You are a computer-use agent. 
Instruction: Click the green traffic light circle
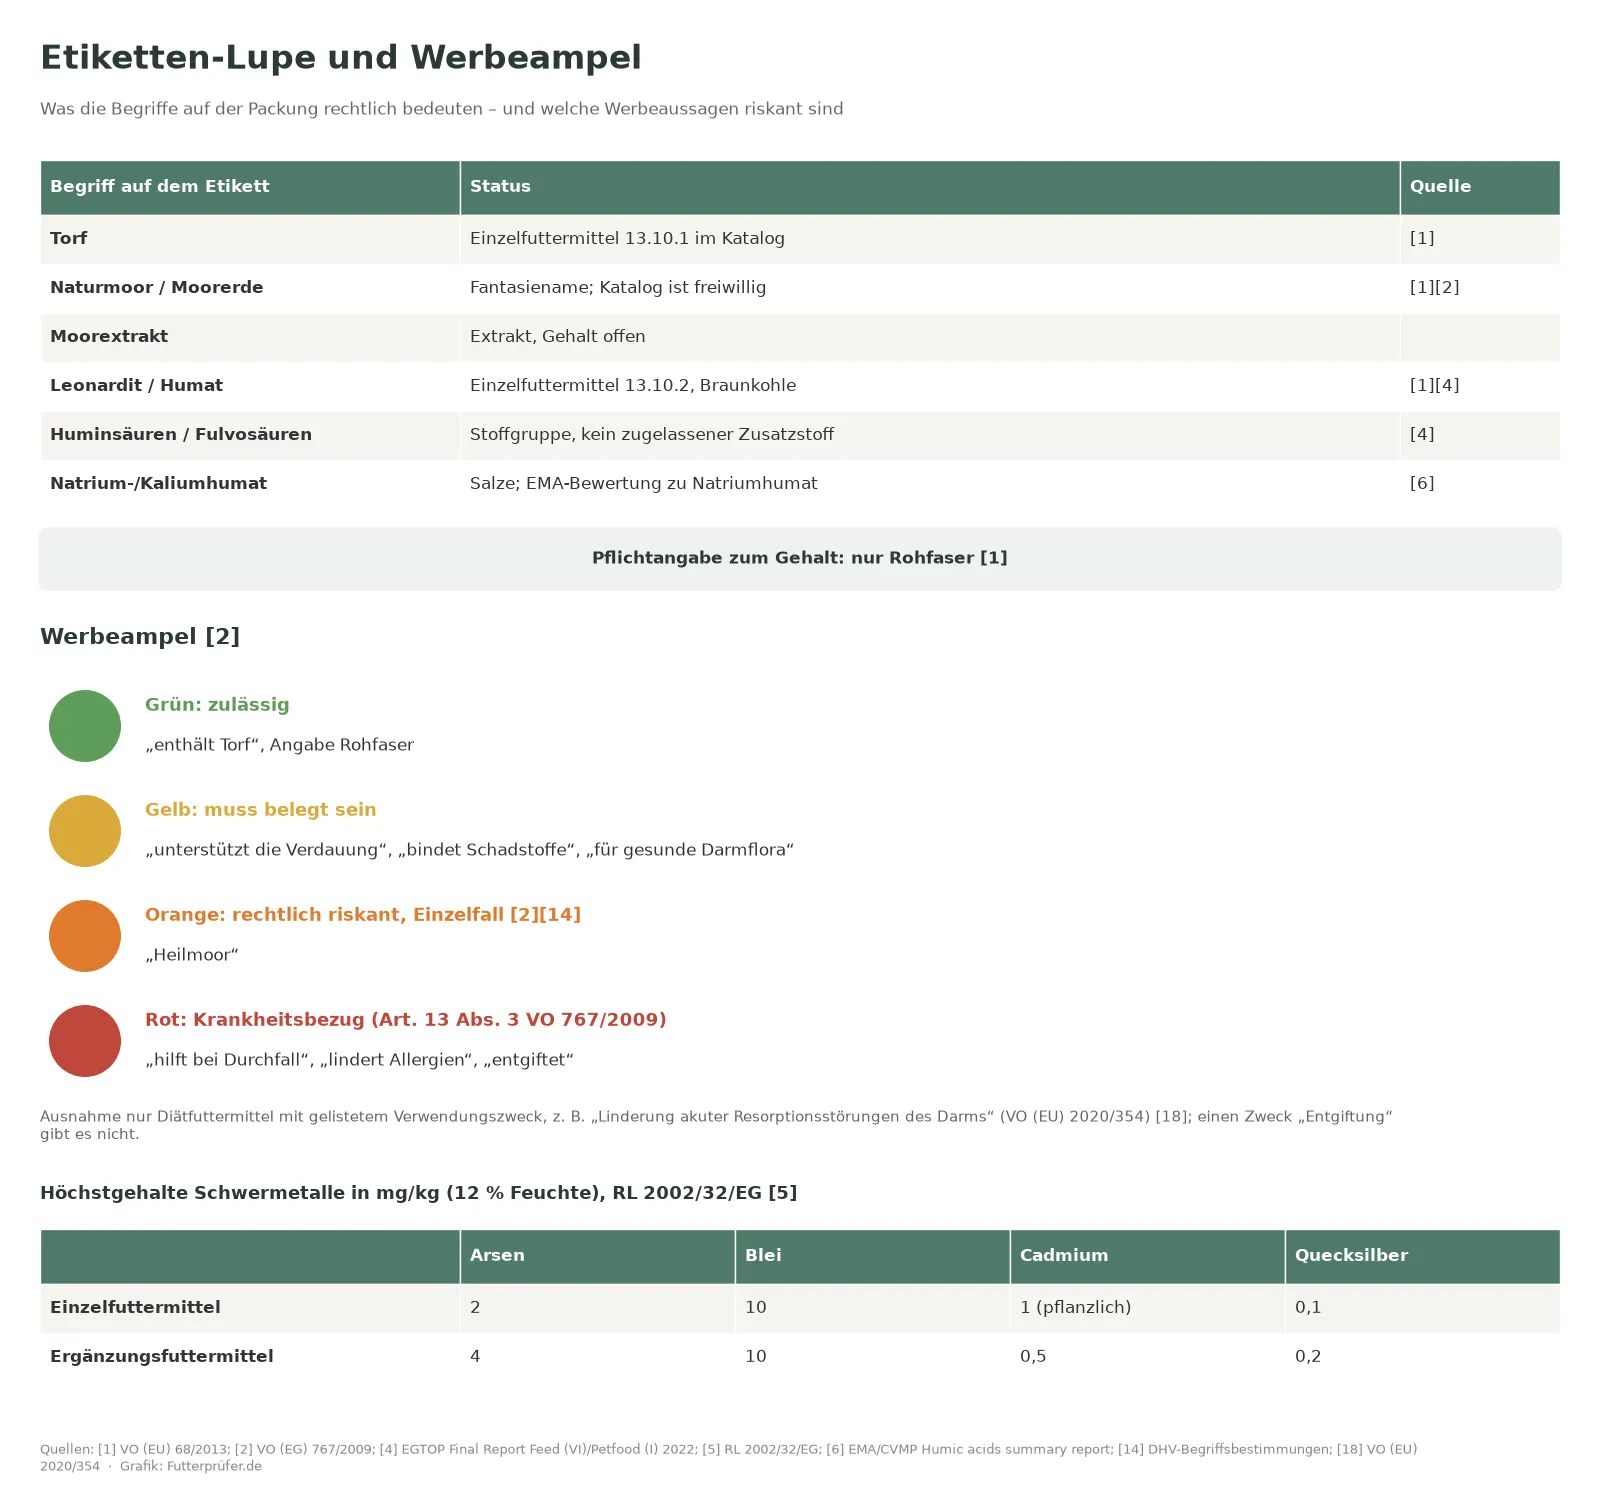point(85,726)
